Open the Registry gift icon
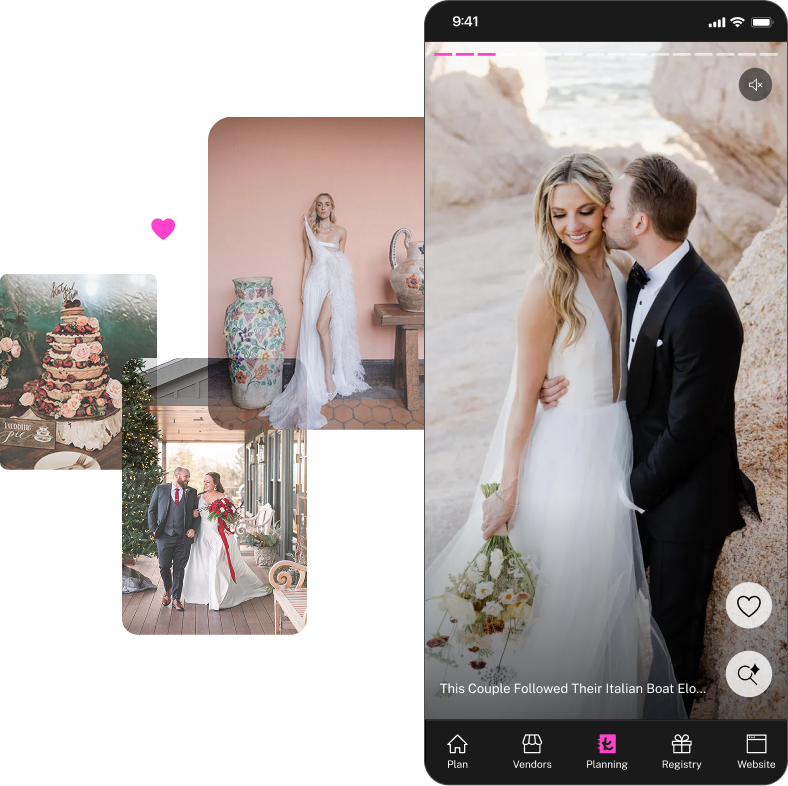This screenshot has height=786, width=788. pyautogui.click(x=681, y=744)
